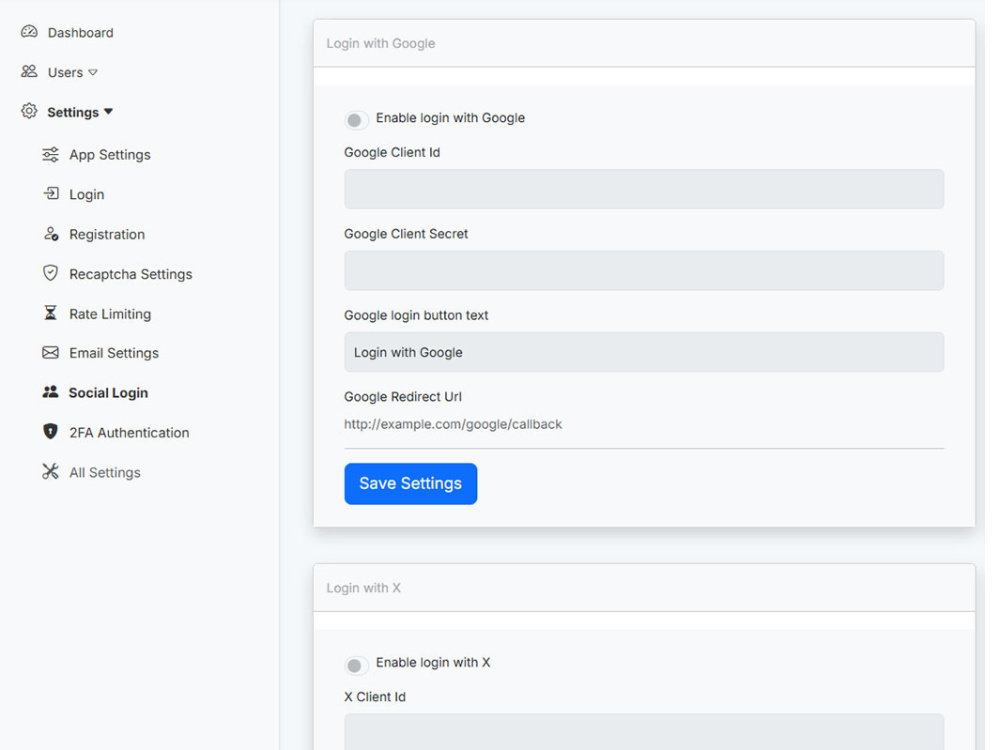Click the Save Settings button
Screen dimensions: 1000x750
tap(411, 483)
